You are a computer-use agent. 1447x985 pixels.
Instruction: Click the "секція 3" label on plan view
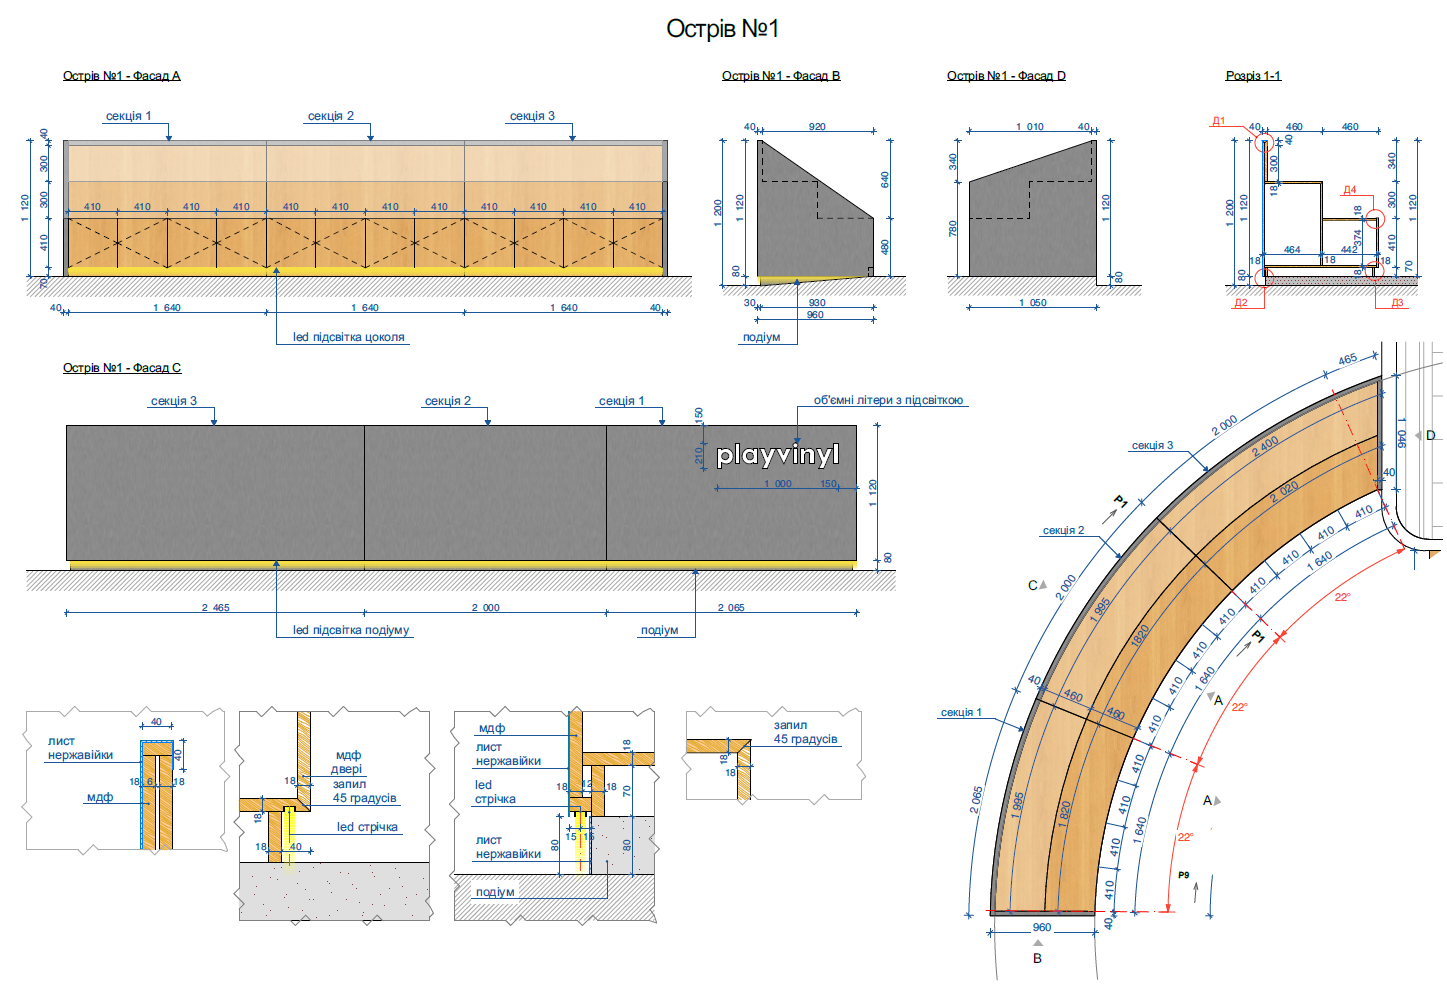[1152, 446]
